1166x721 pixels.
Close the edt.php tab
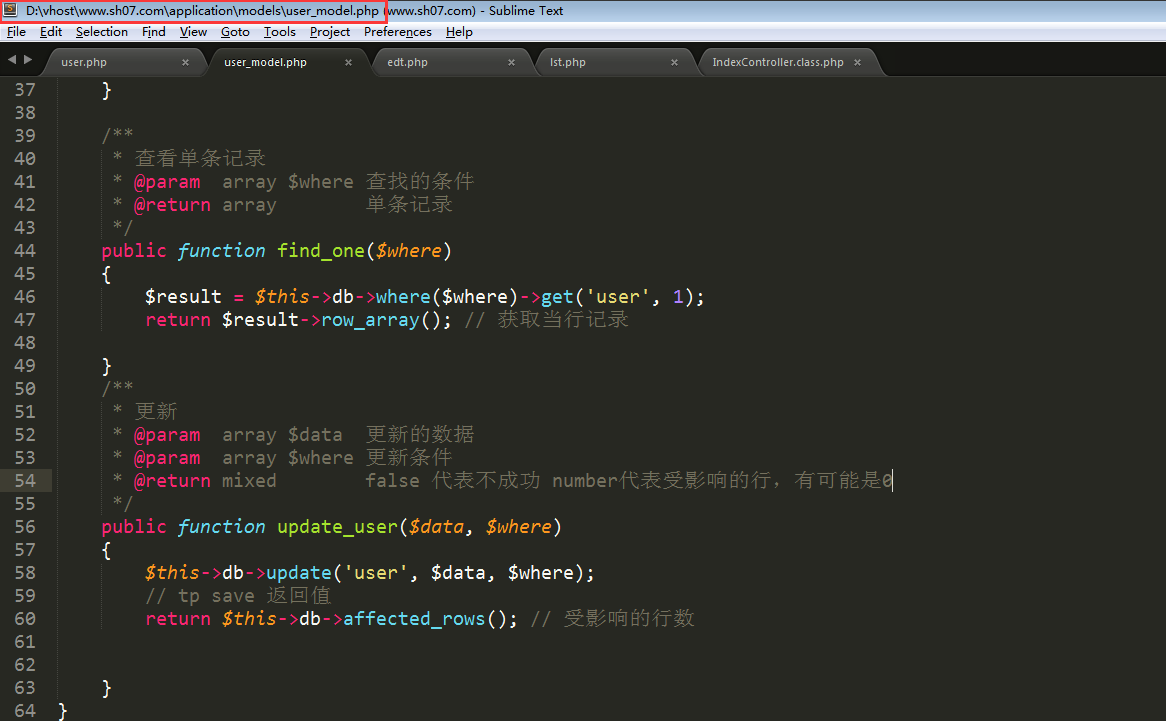pos(511,62)
